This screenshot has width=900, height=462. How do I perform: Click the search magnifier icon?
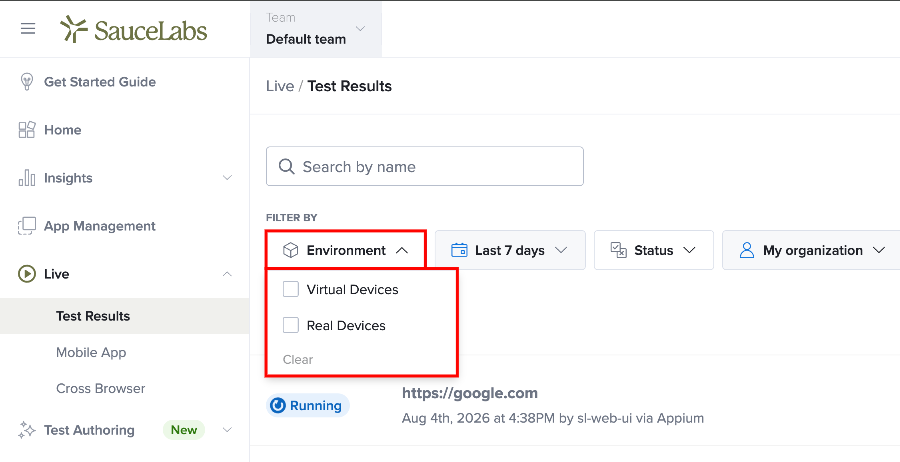point(286,166)
